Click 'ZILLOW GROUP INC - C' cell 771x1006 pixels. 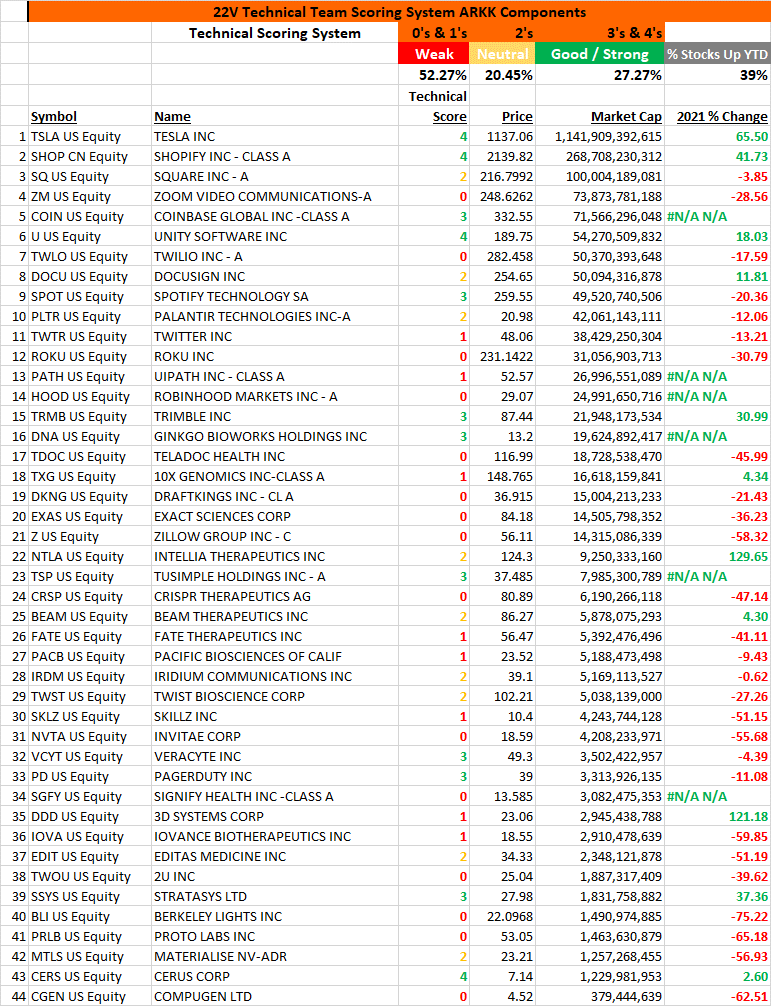coord(275,536)
